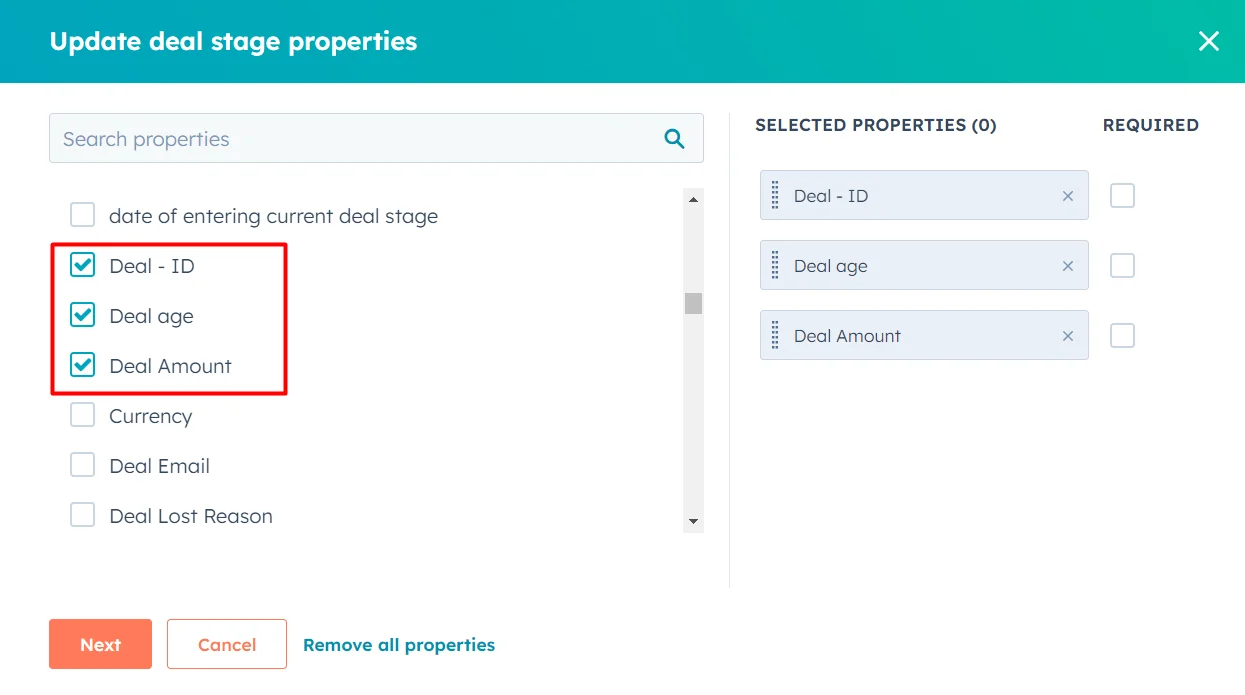Viewport: 1245px width, 695px height.
Task: Enable date of entering current deal stage
Action: (82, 214)
